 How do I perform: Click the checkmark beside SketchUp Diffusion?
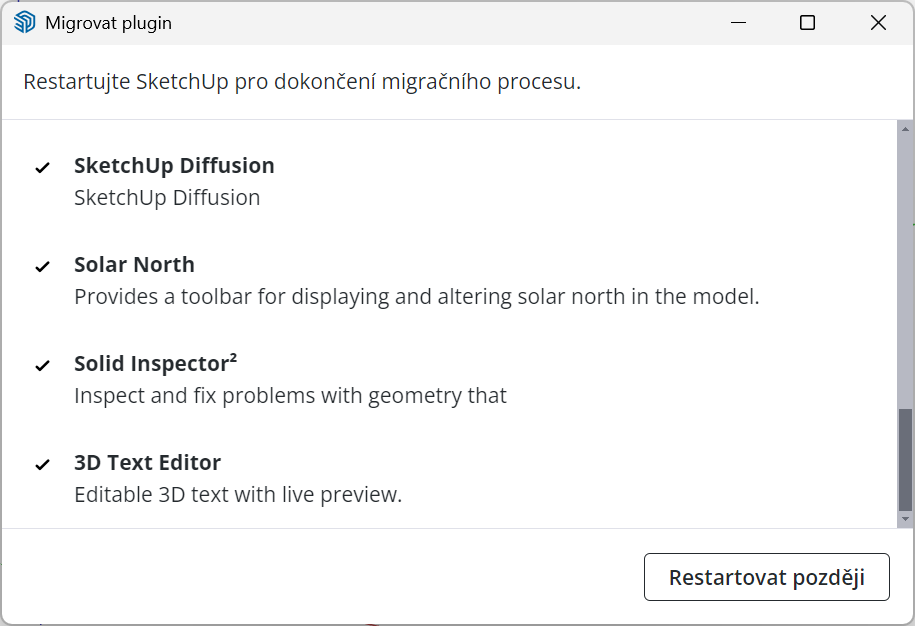tap(42, 167)
